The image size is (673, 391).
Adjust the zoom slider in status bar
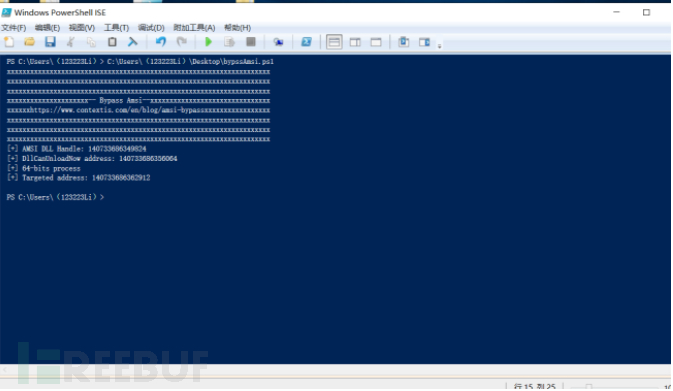(589, 387)
